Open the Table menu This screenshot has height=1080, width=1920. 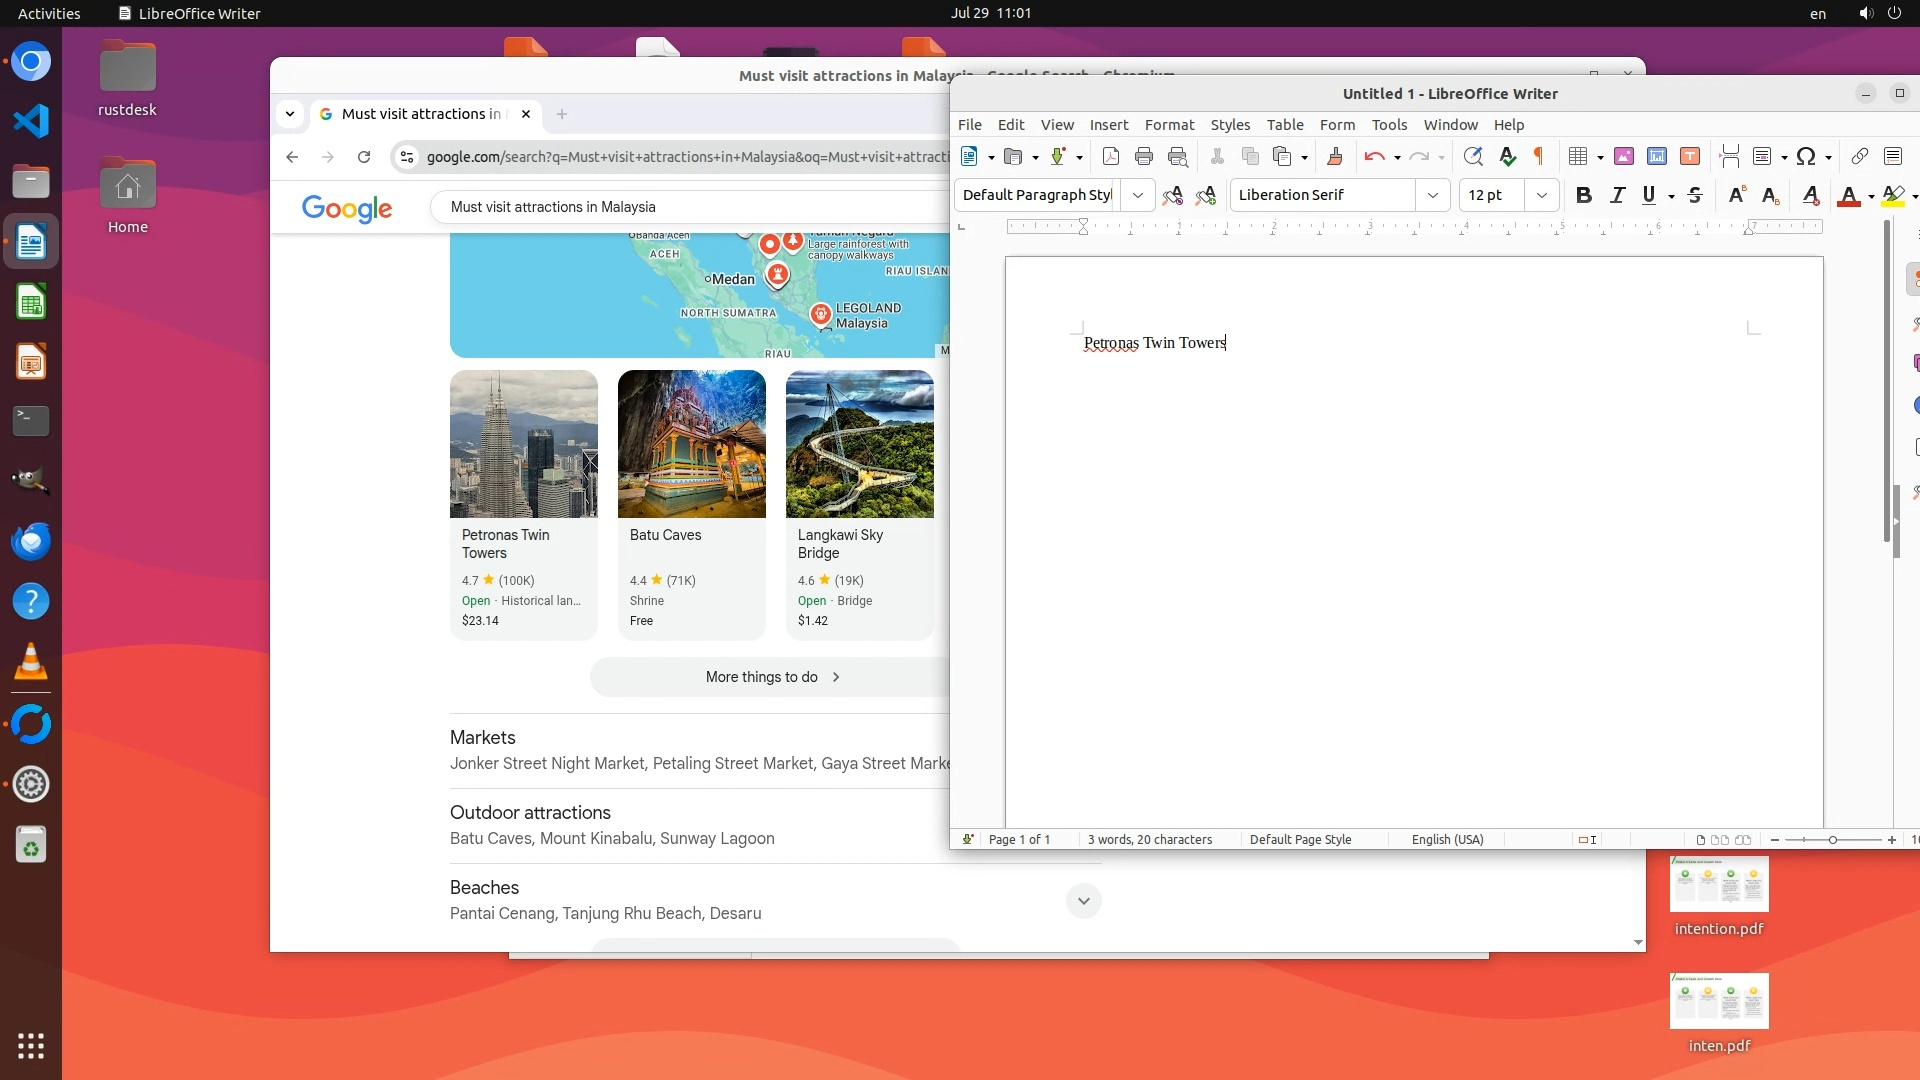click(1284, 125)
